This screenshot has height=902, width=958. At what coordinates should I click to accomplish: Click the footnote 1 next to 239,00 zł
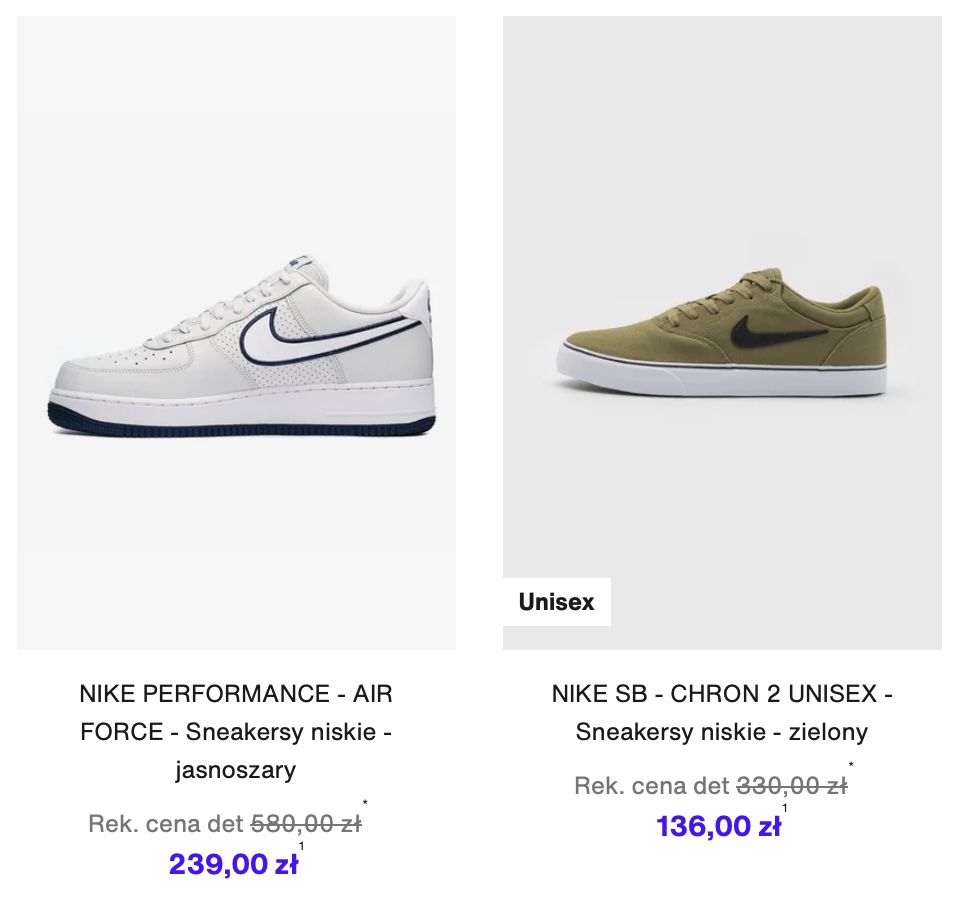pyautogui.click(x=301, y=846)
